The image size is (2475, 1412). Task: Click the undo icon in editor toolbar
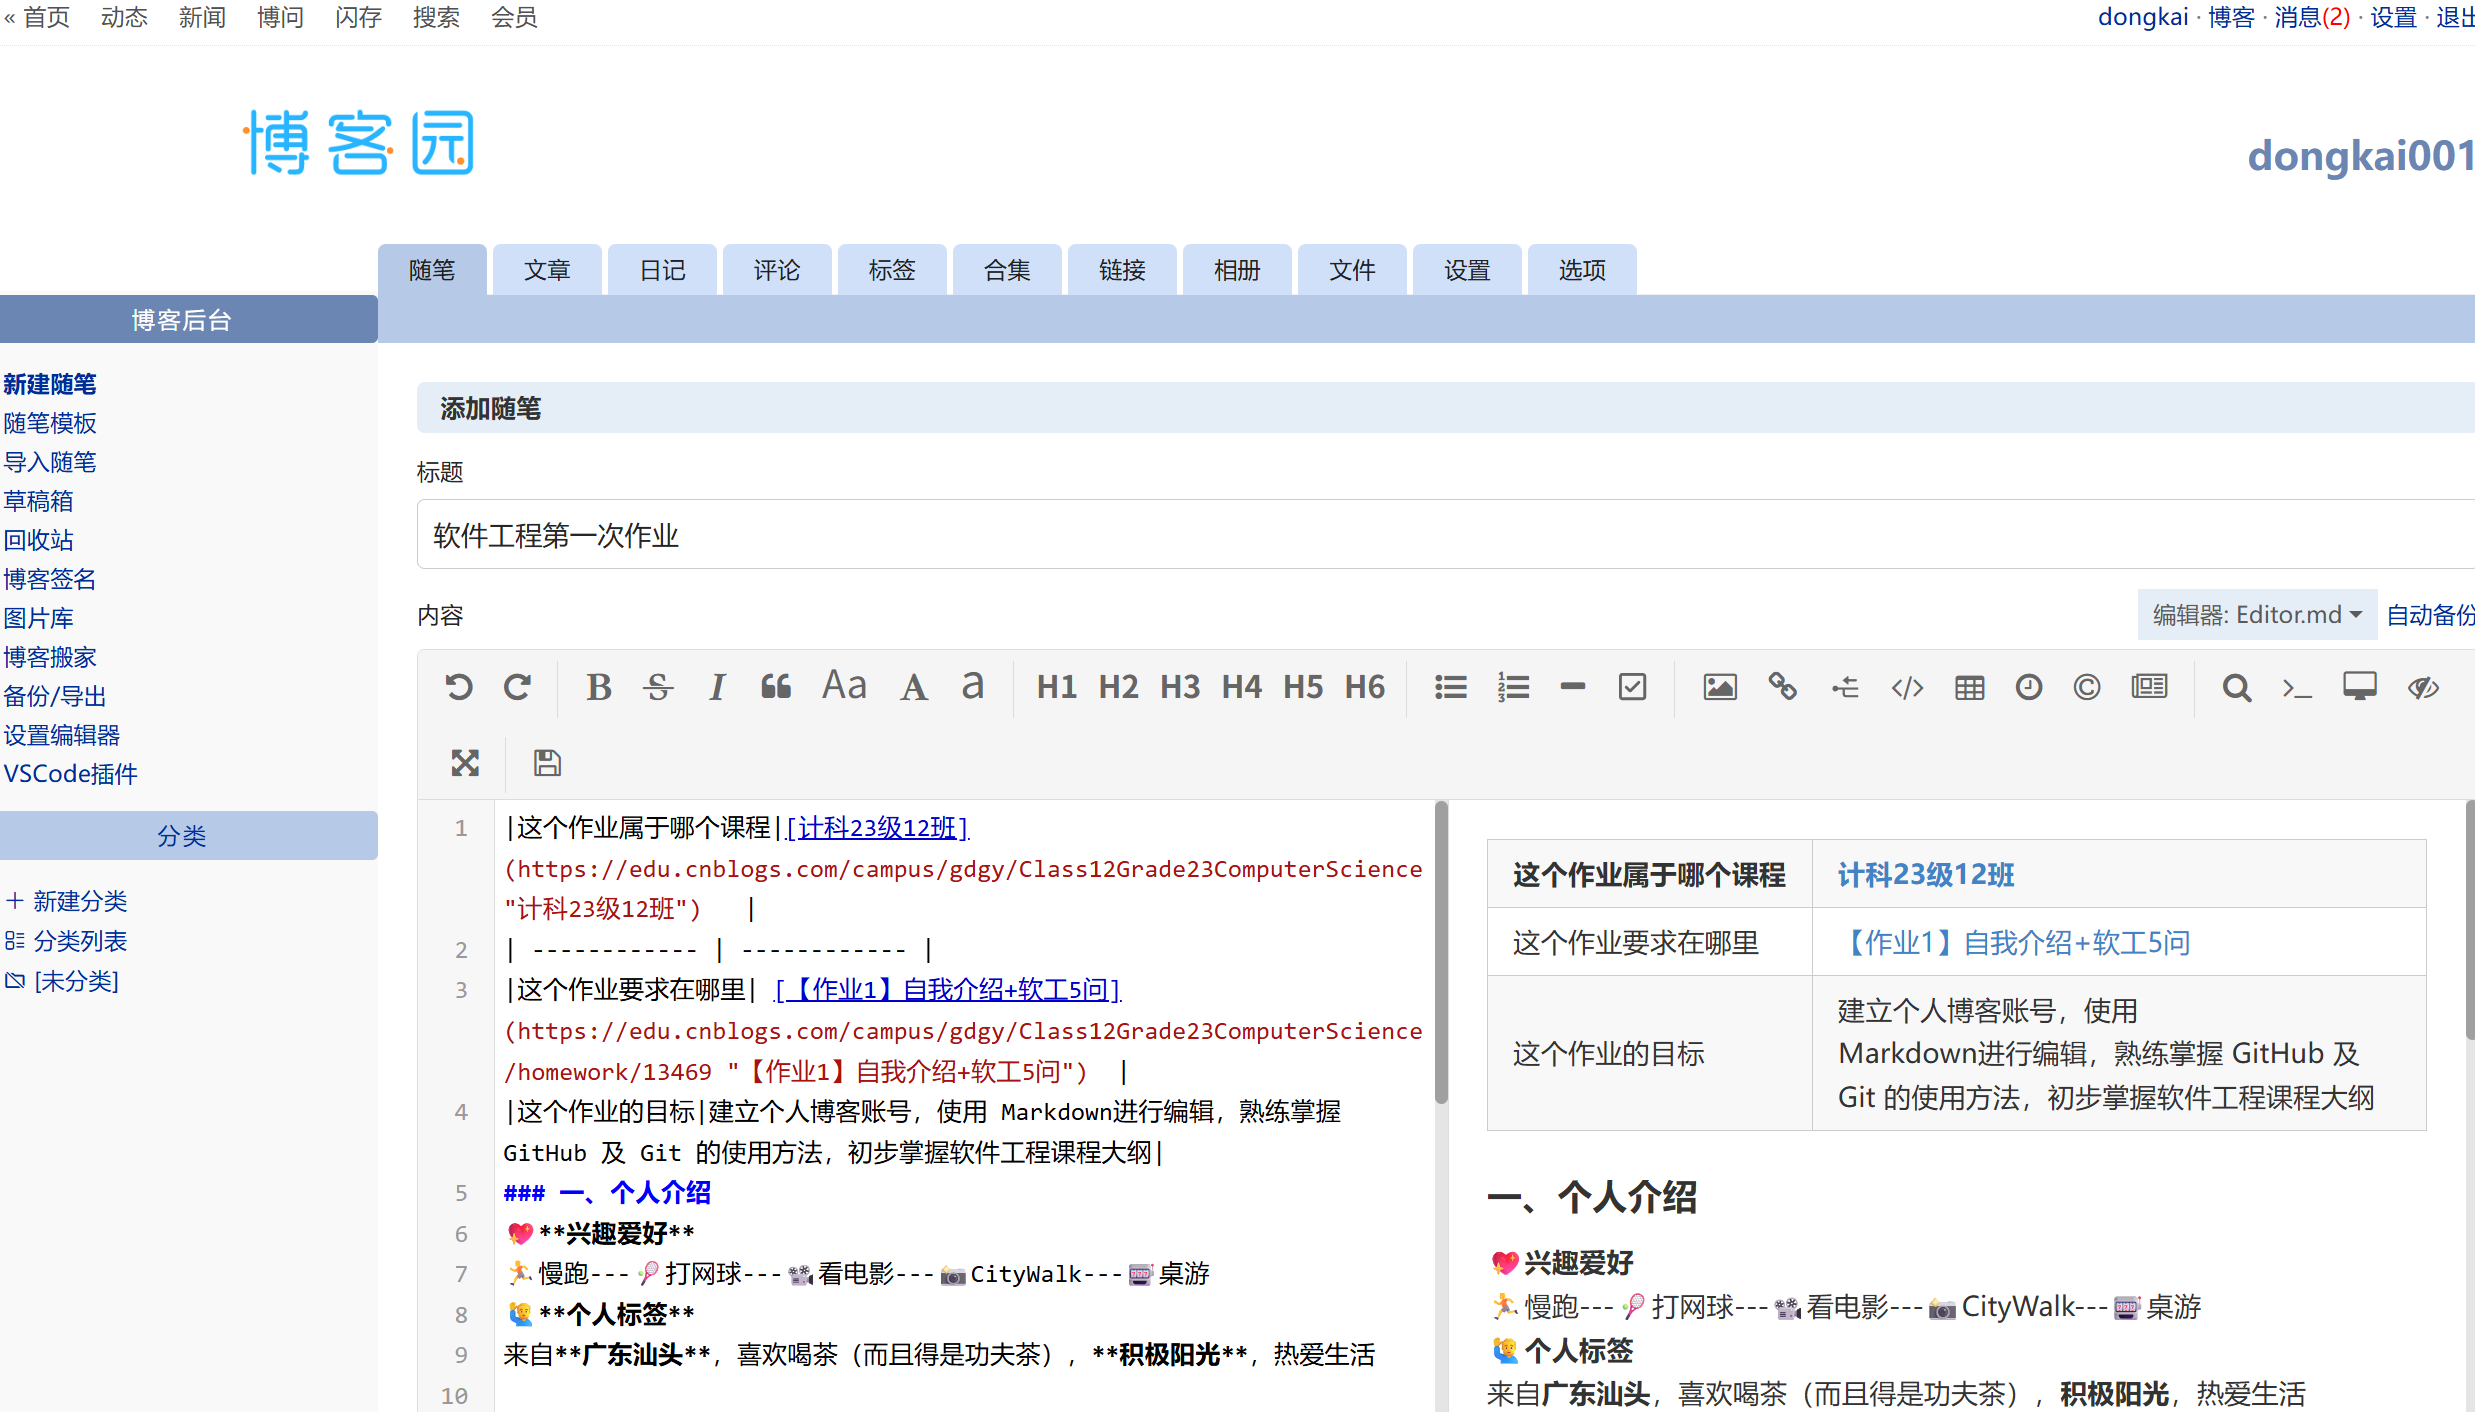[459, 687]
